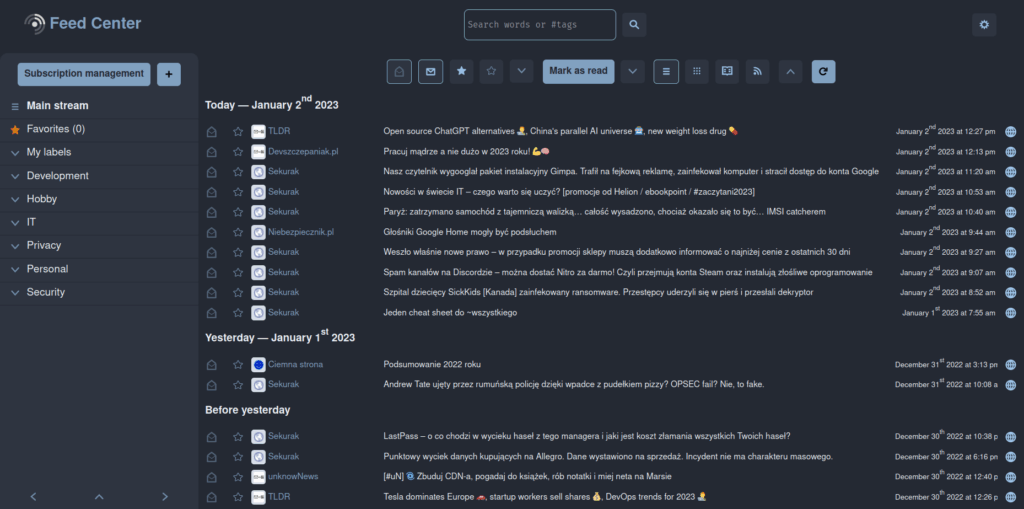Screen dimensions: 1024x509
Task: Expand the IT category
Action: [15, 223]
